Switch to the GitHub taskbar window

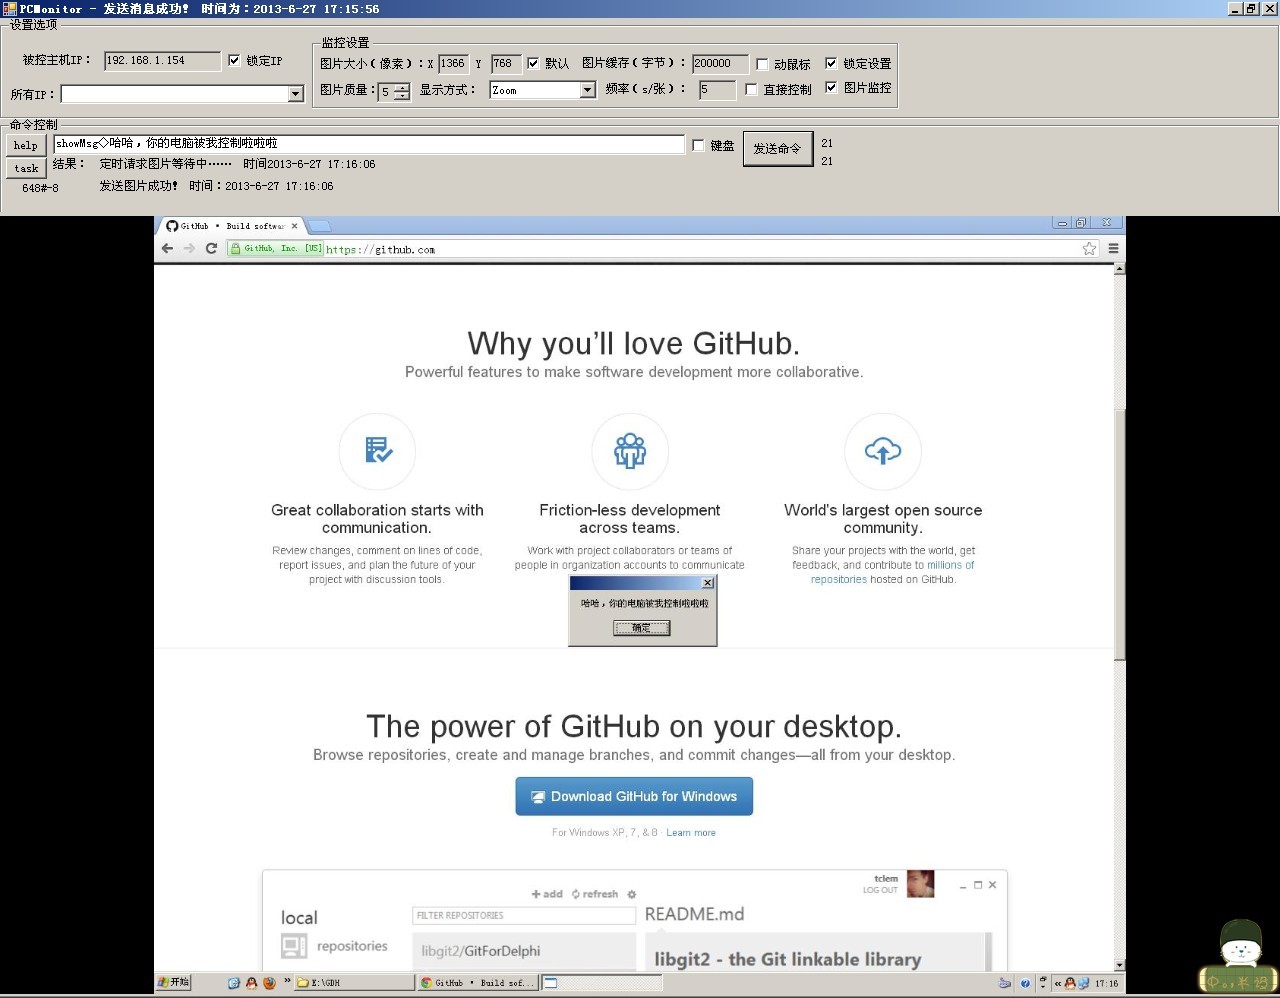tap(478, 983)
